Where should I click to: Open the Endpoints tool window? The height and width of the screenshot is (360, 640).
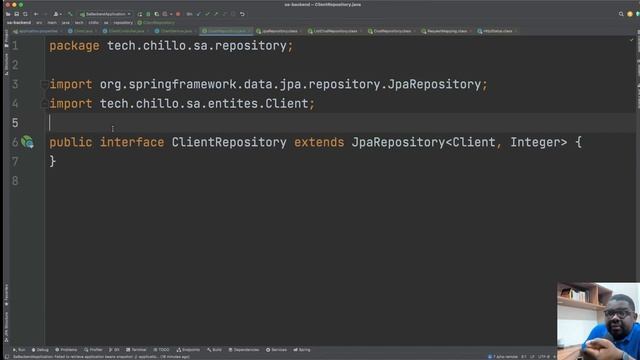point(188,350)
